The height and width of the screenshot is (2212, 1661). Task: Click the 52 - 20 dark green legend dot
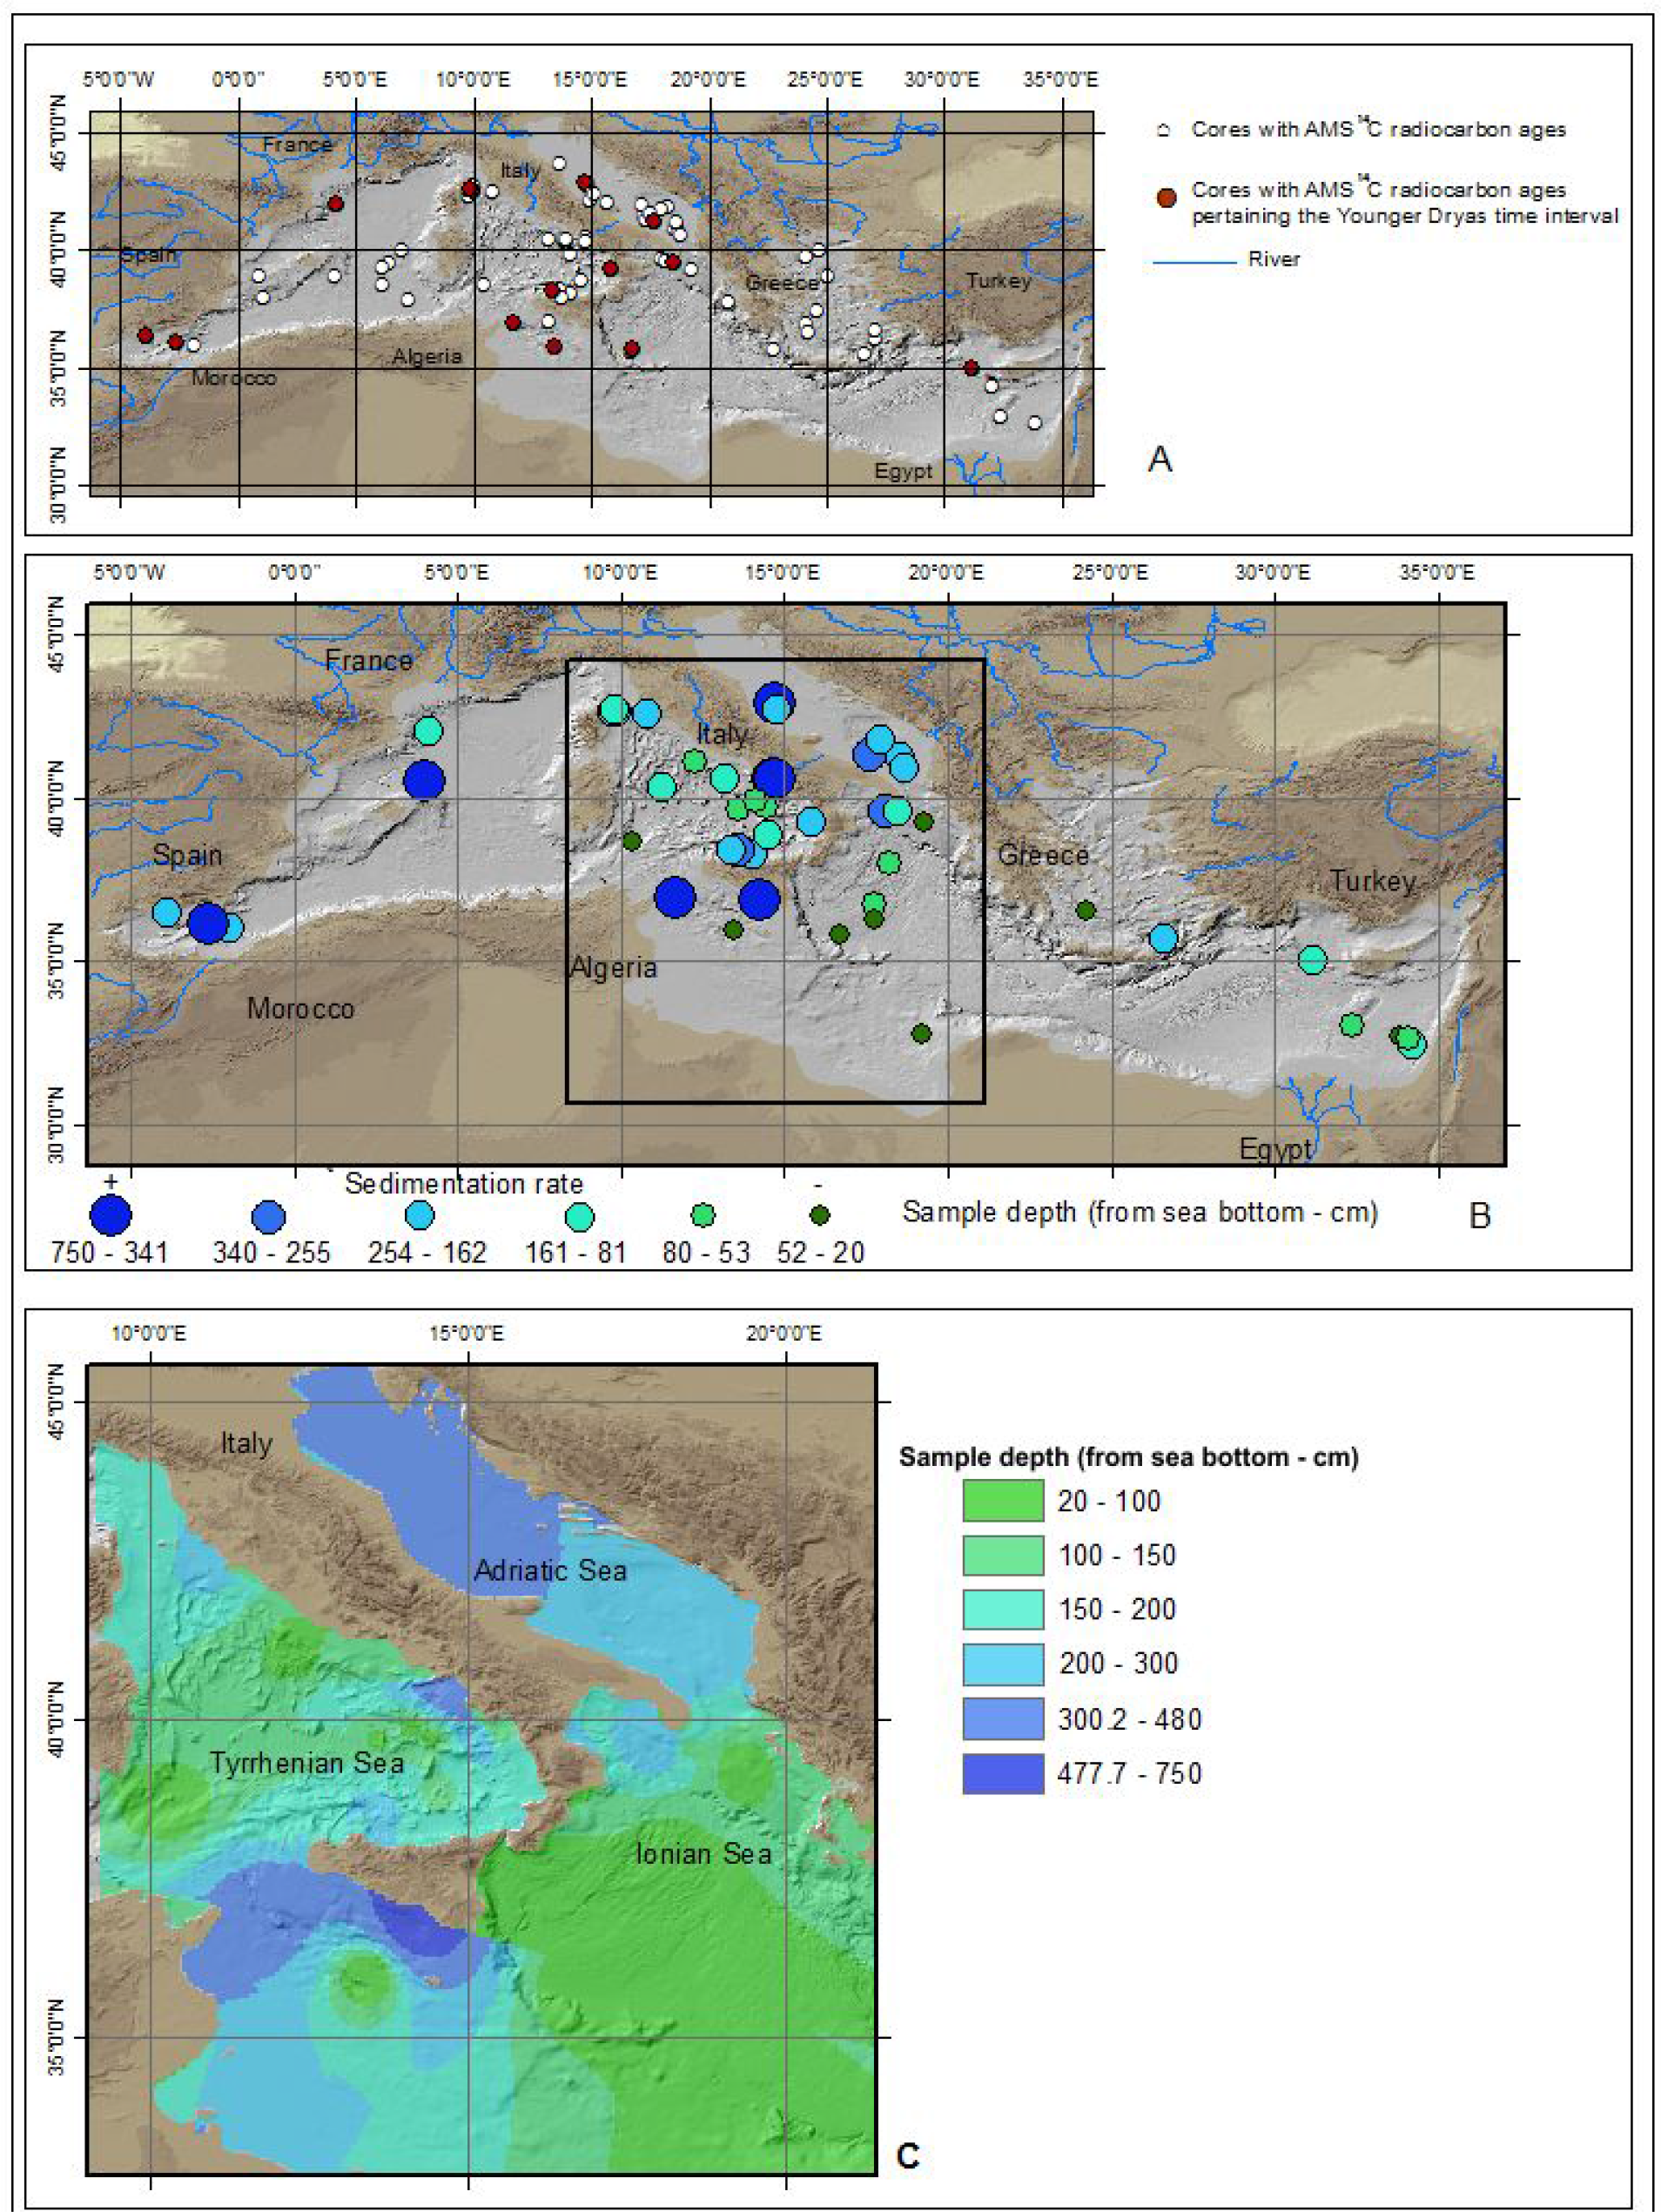click(820, 1215)
